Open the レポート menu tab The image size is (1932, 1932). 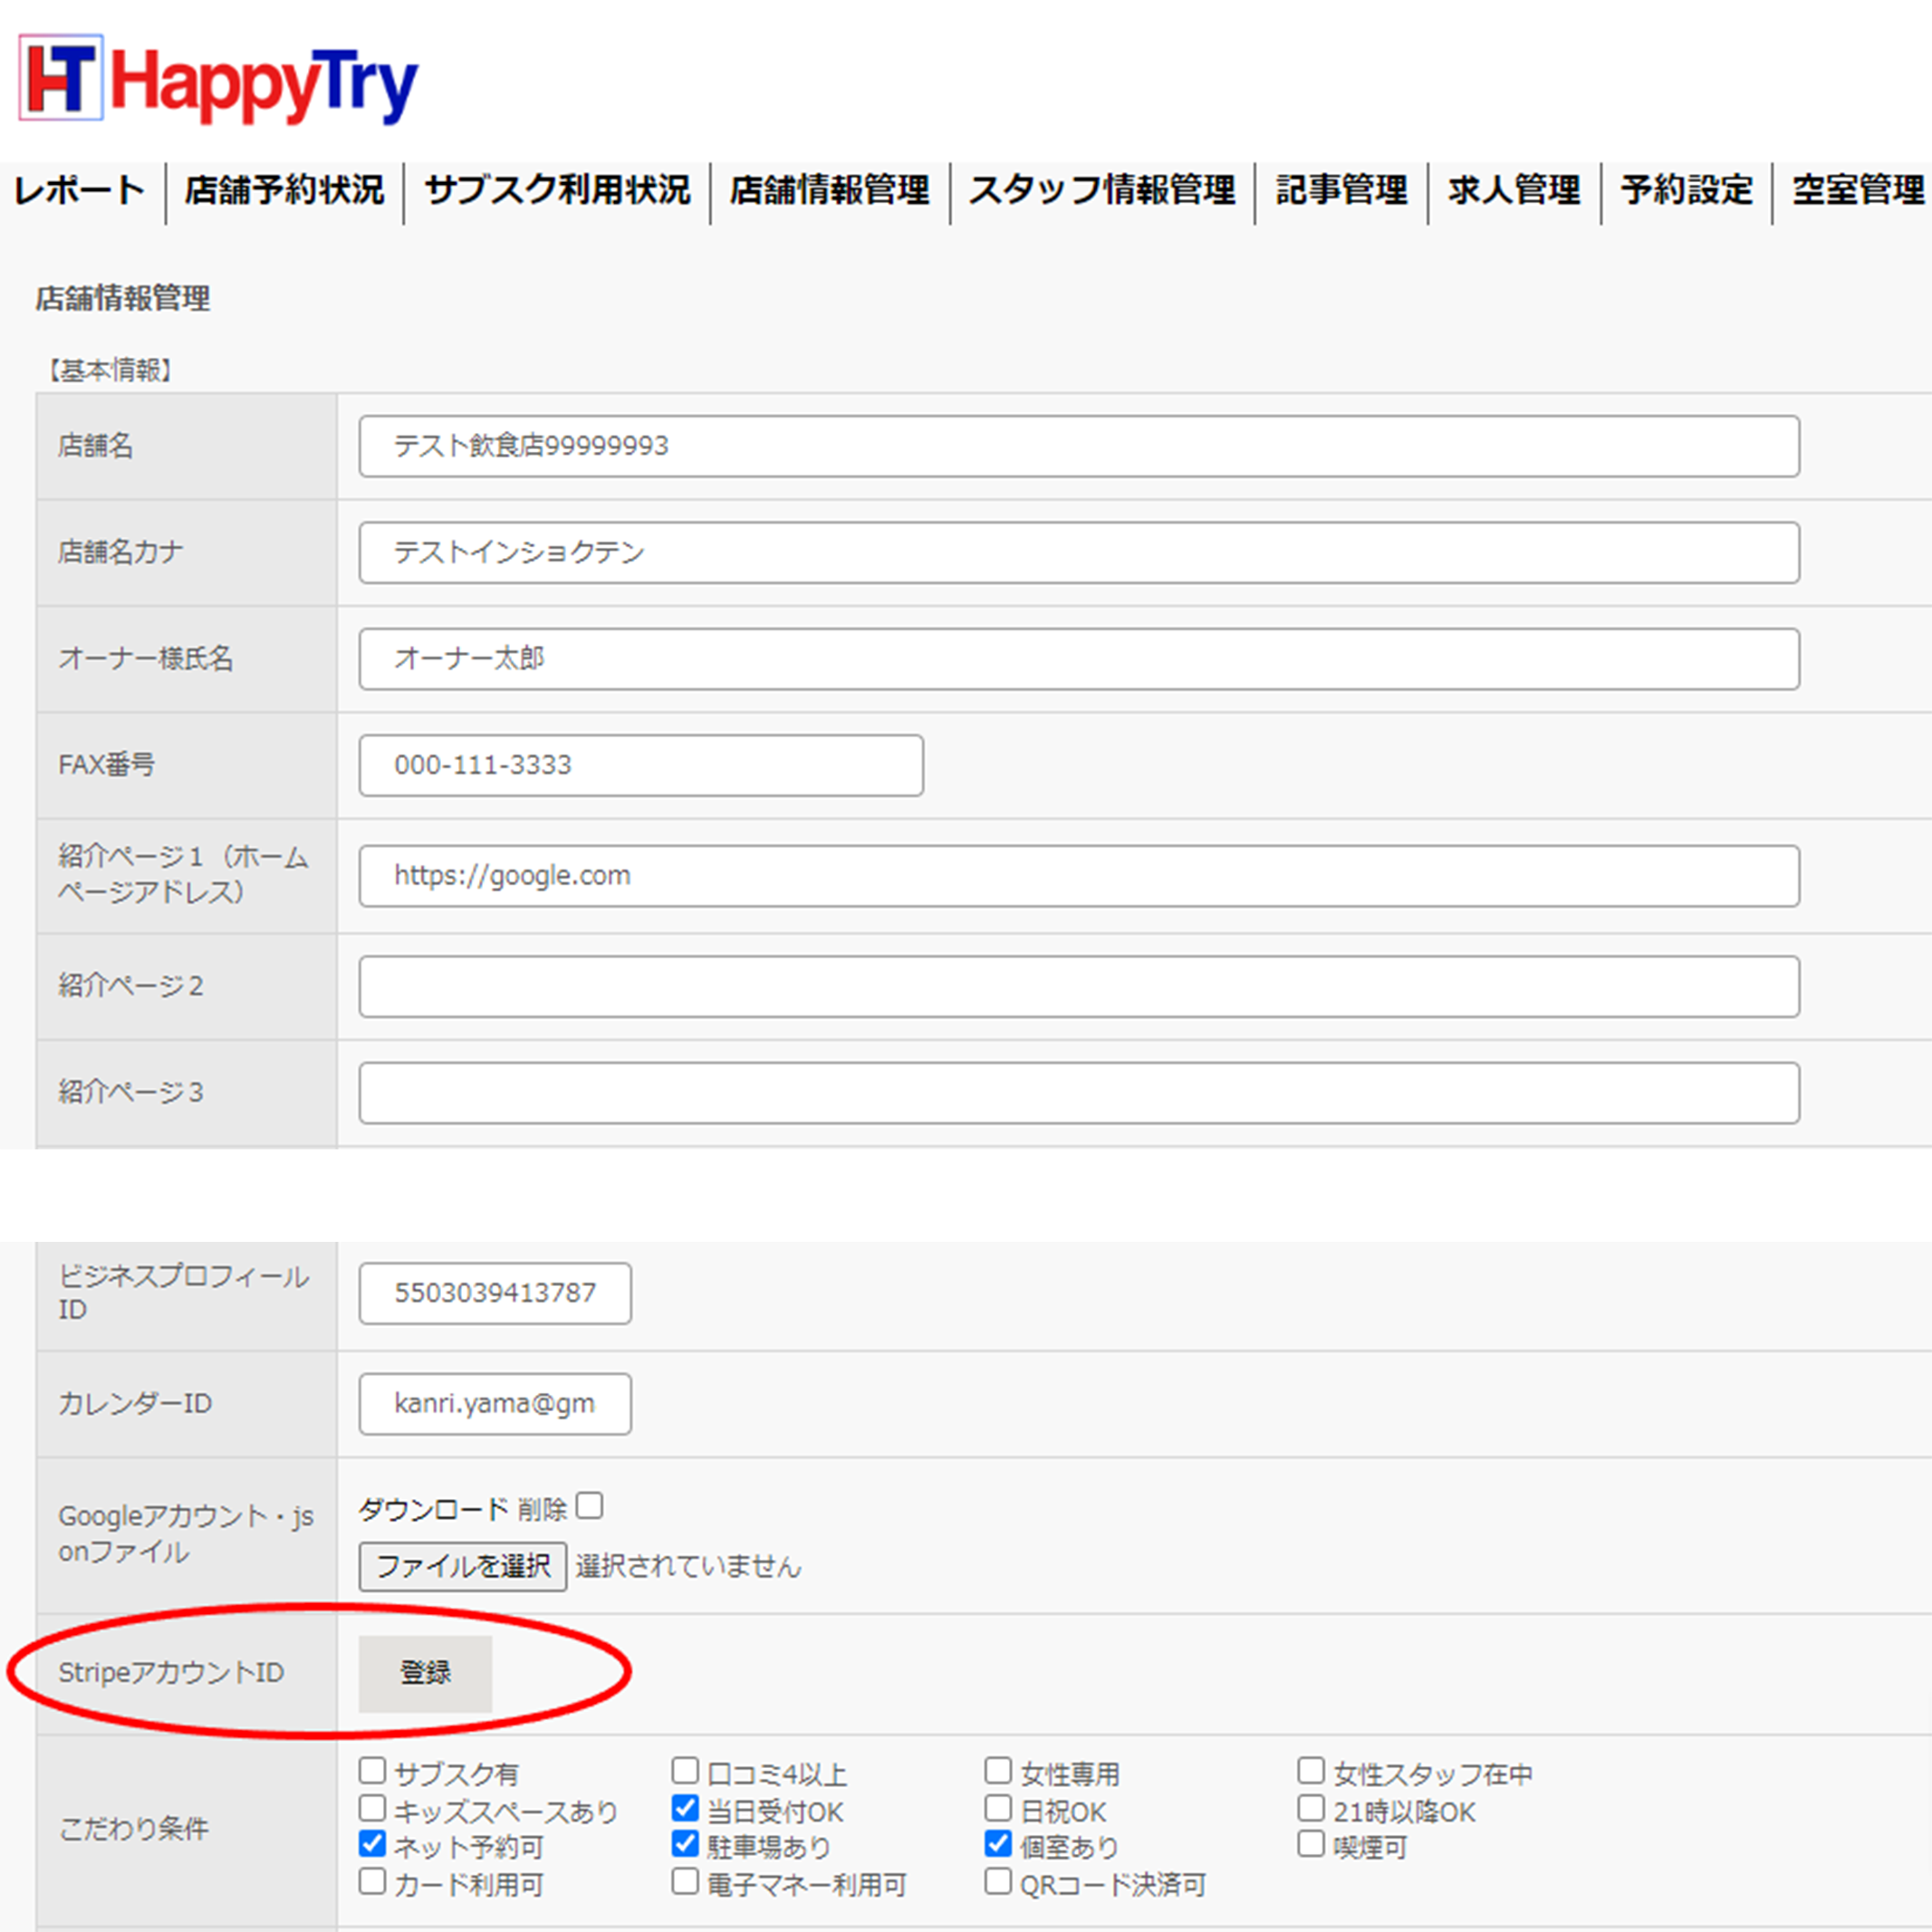click(80, 190)
